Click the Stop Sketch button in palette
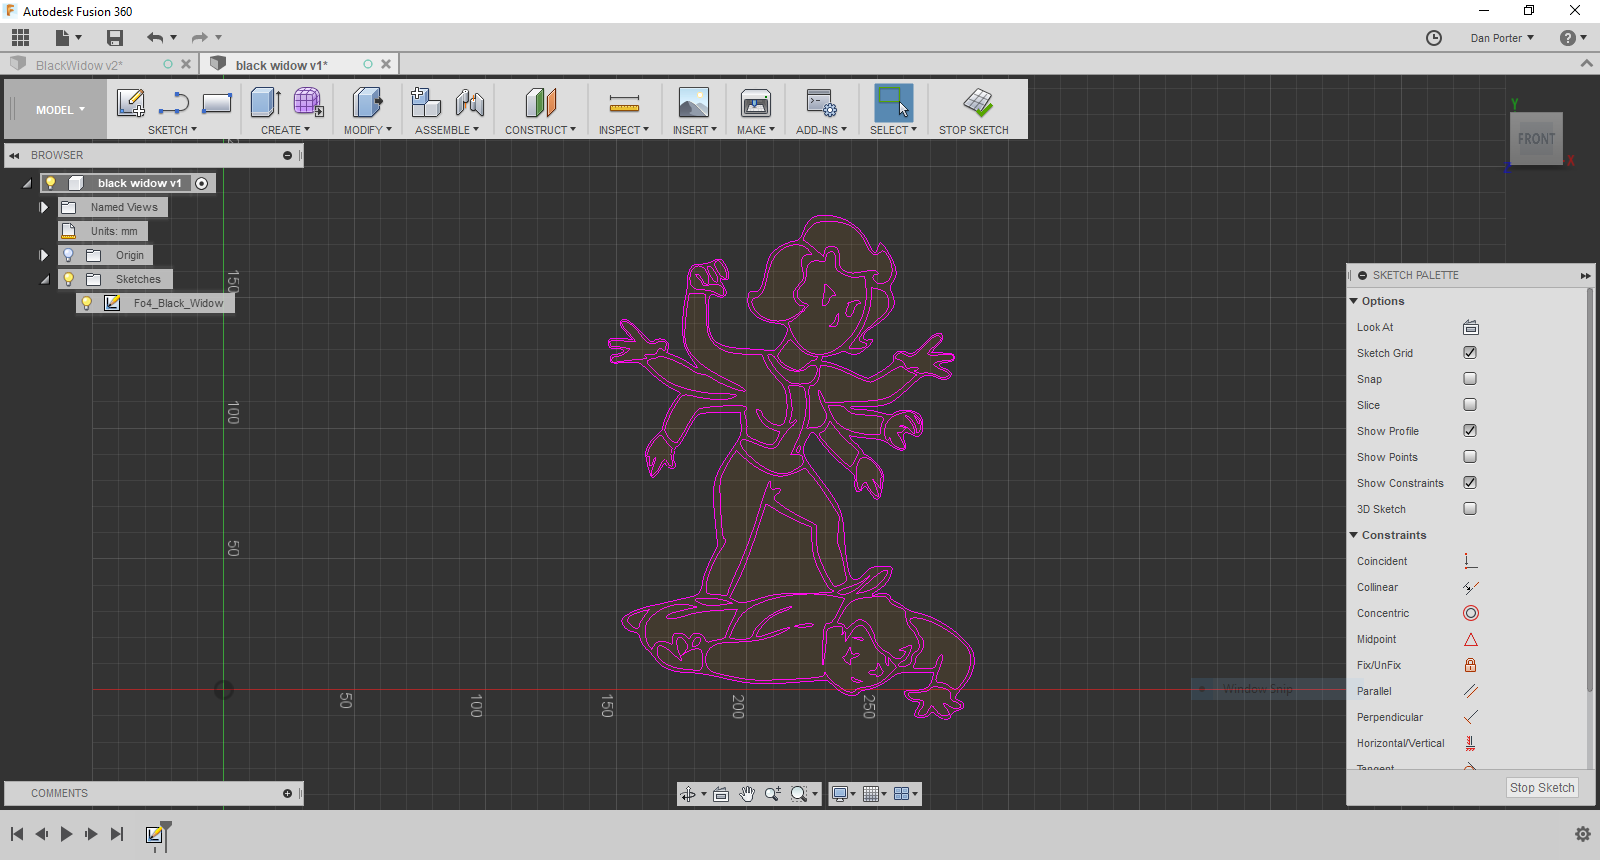This screenshot has height=860, width=1600. (x=1542, y=788)
